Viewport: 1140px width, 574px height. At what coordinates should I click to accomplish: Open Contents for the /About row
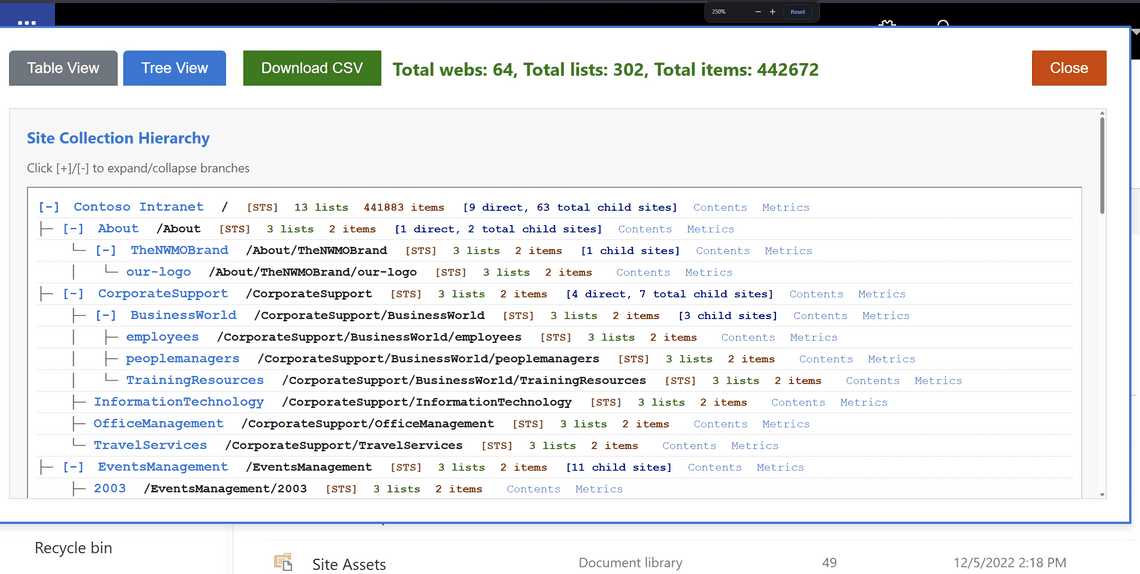(645, 230)
